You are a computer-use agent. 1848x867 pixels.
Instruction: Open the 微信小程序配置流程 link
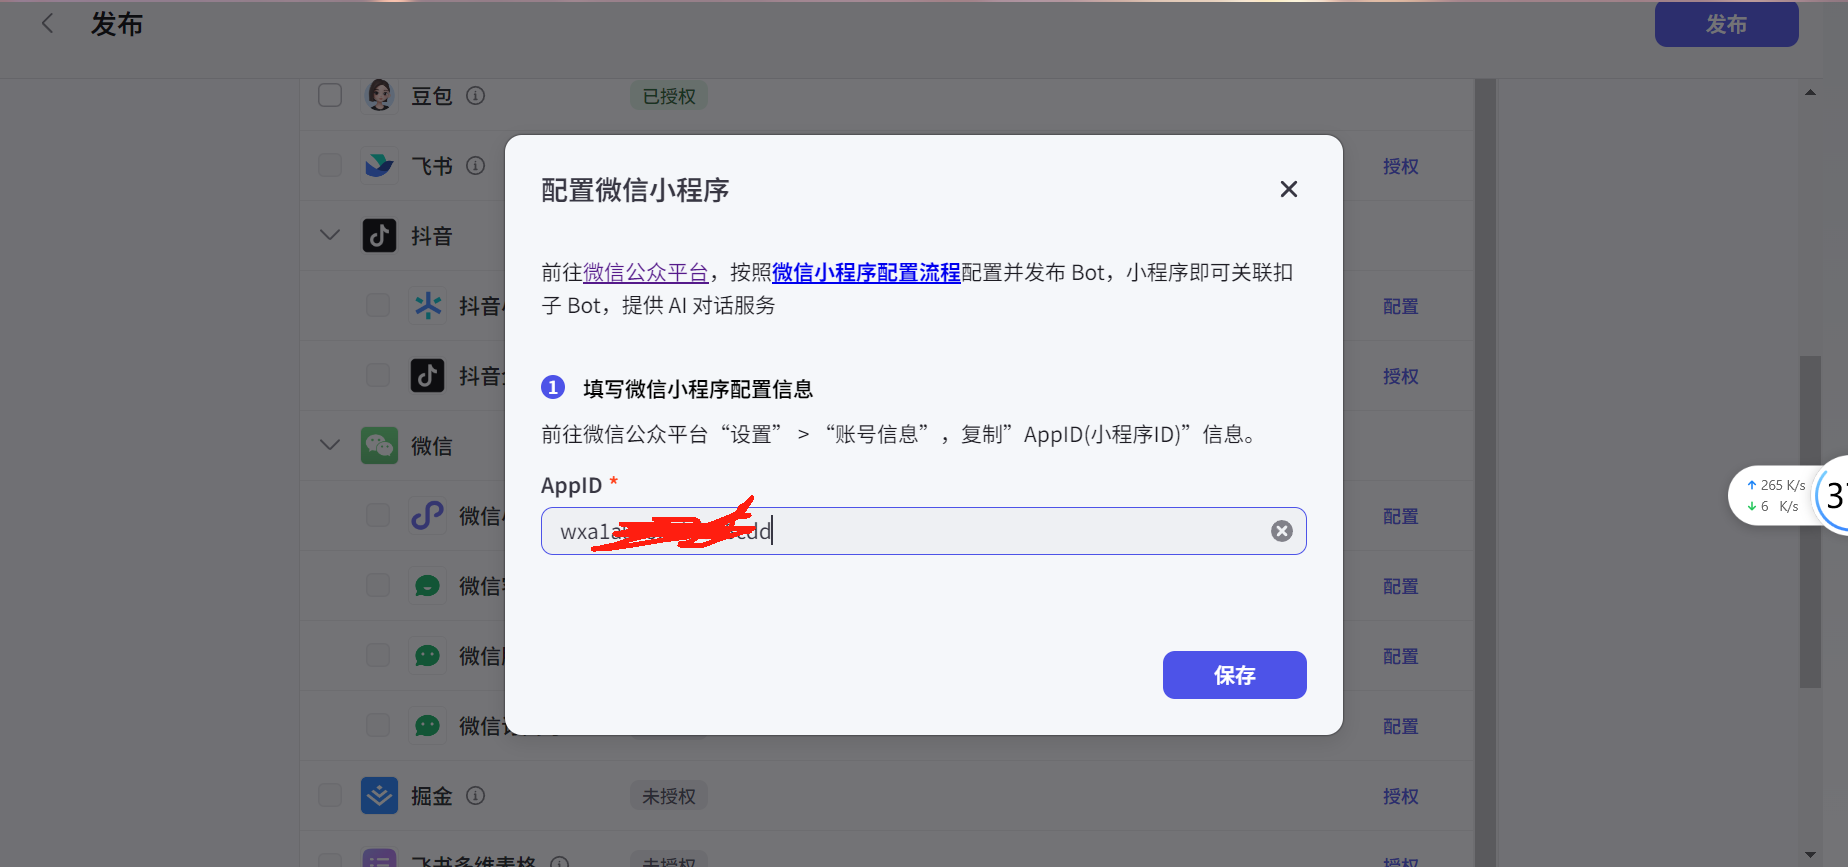click(x=866, y=272)
